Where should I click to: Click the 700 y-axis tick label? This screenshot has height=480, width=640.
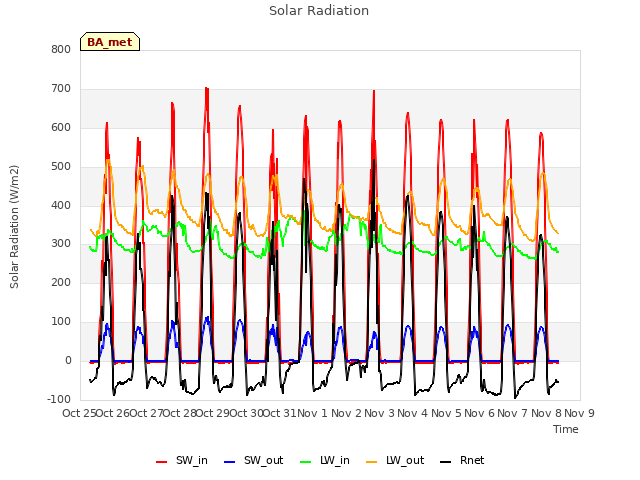[61, 88]
